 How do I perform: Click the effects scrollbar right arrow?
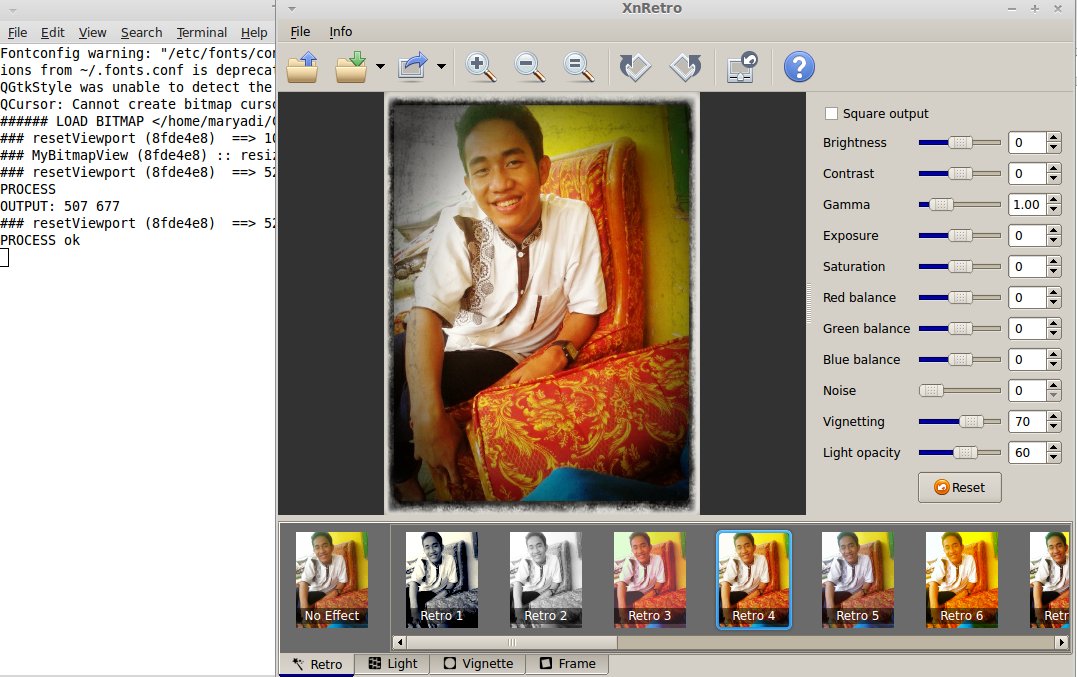pyautogui.click(x=1062, y=643)
